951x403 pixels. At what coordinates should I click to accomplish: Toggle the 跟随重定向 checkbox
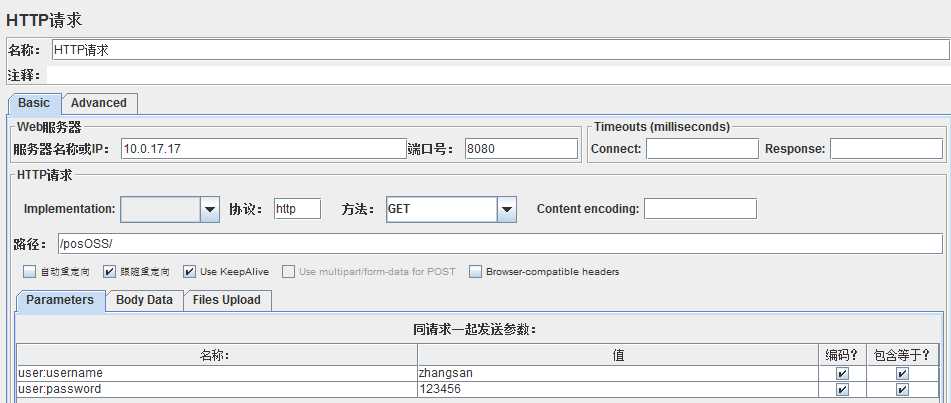click(x=110, y=271)
